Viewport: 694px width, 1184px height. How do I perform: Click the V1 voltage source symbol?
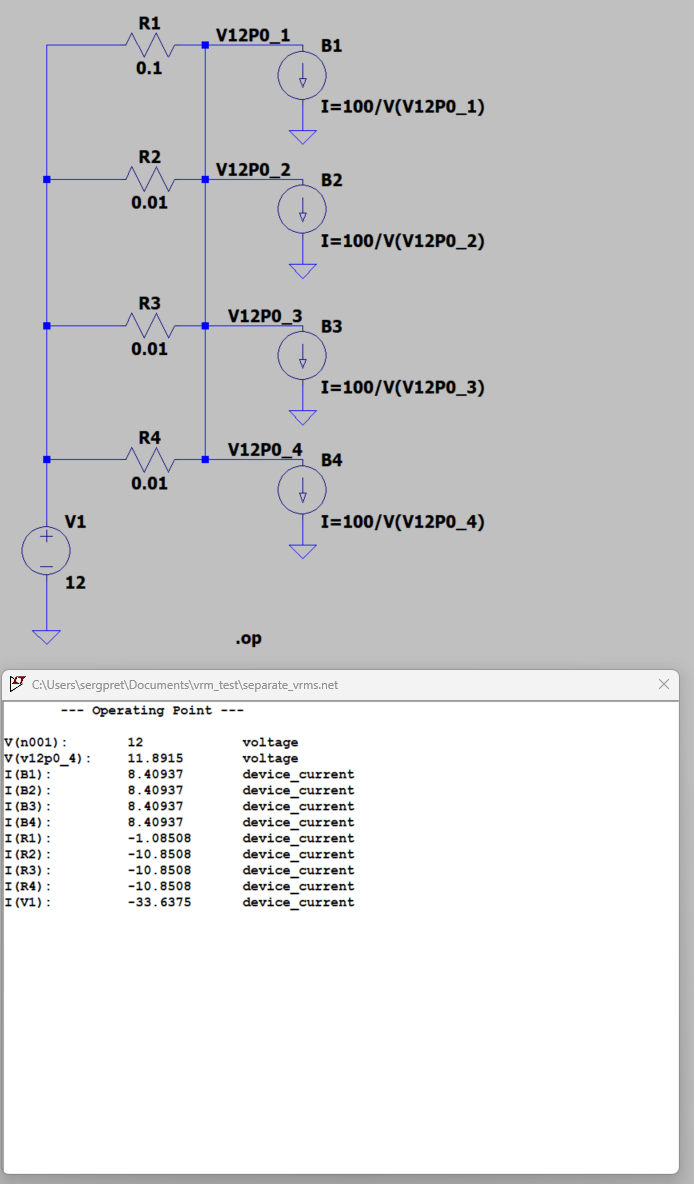pos(46,550)
